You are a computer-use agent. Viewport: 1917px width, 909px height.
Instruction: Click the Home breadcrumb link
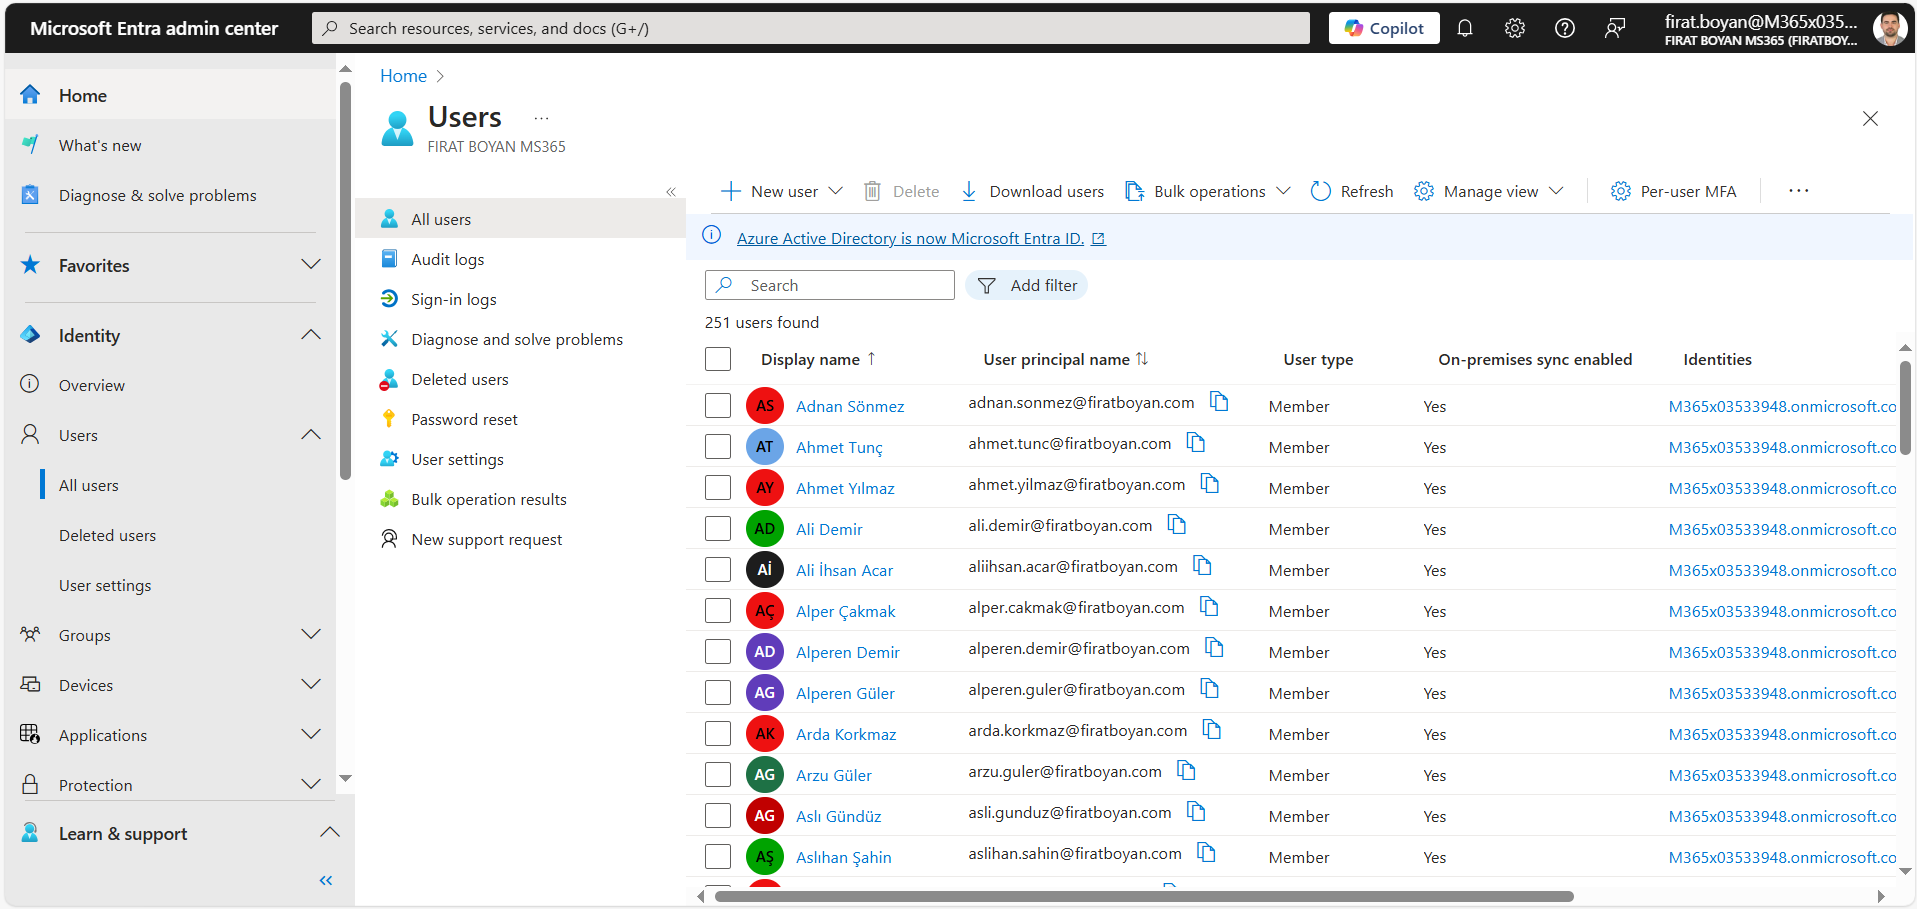coord(403,76)
